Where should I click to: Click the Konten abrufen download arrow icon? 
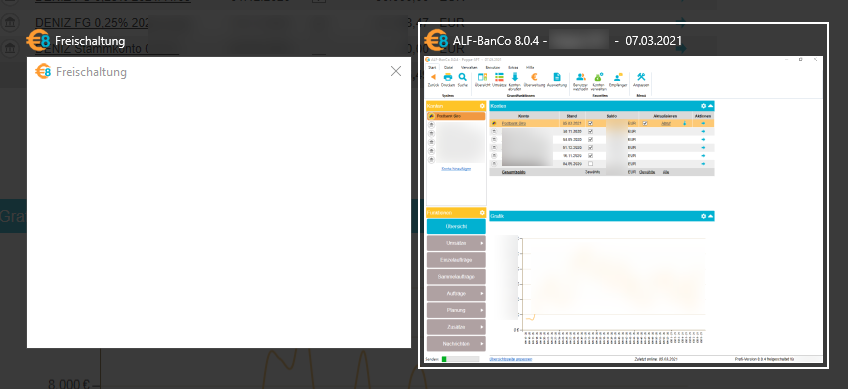point(515,77)
